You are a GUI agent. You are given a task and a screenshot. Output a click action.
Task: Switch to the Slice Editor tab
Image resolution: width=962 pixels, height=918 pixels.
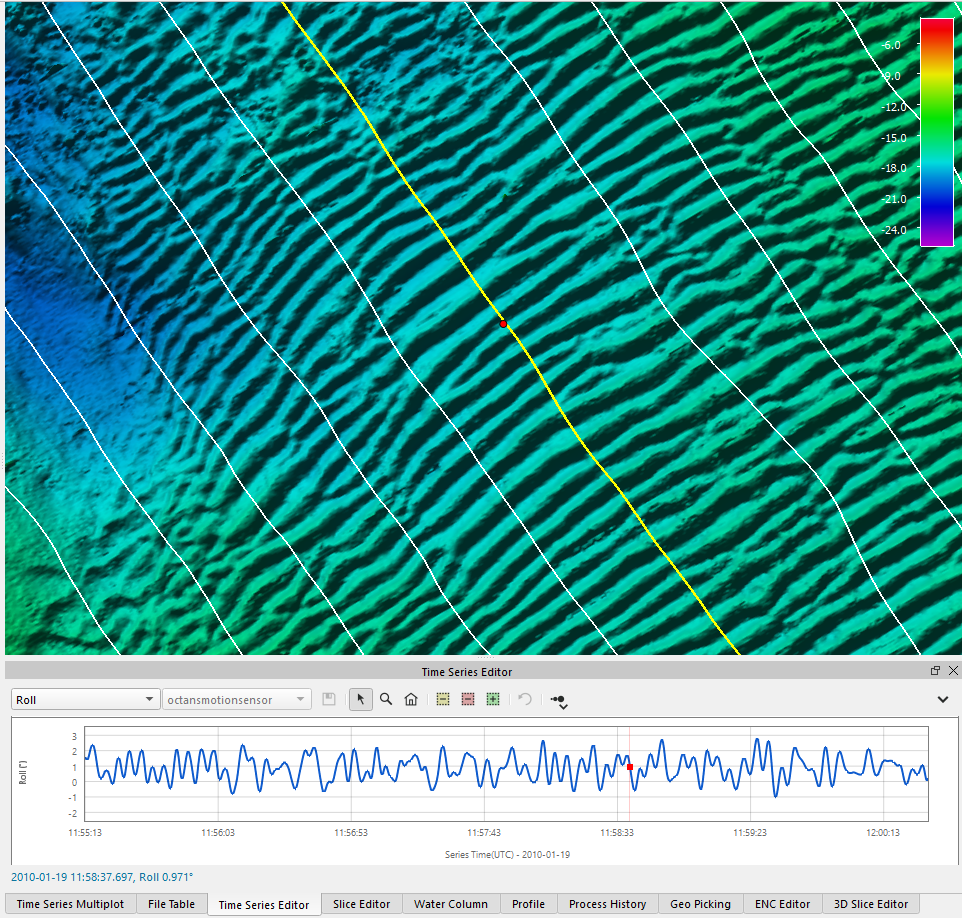tap(361, 904)
